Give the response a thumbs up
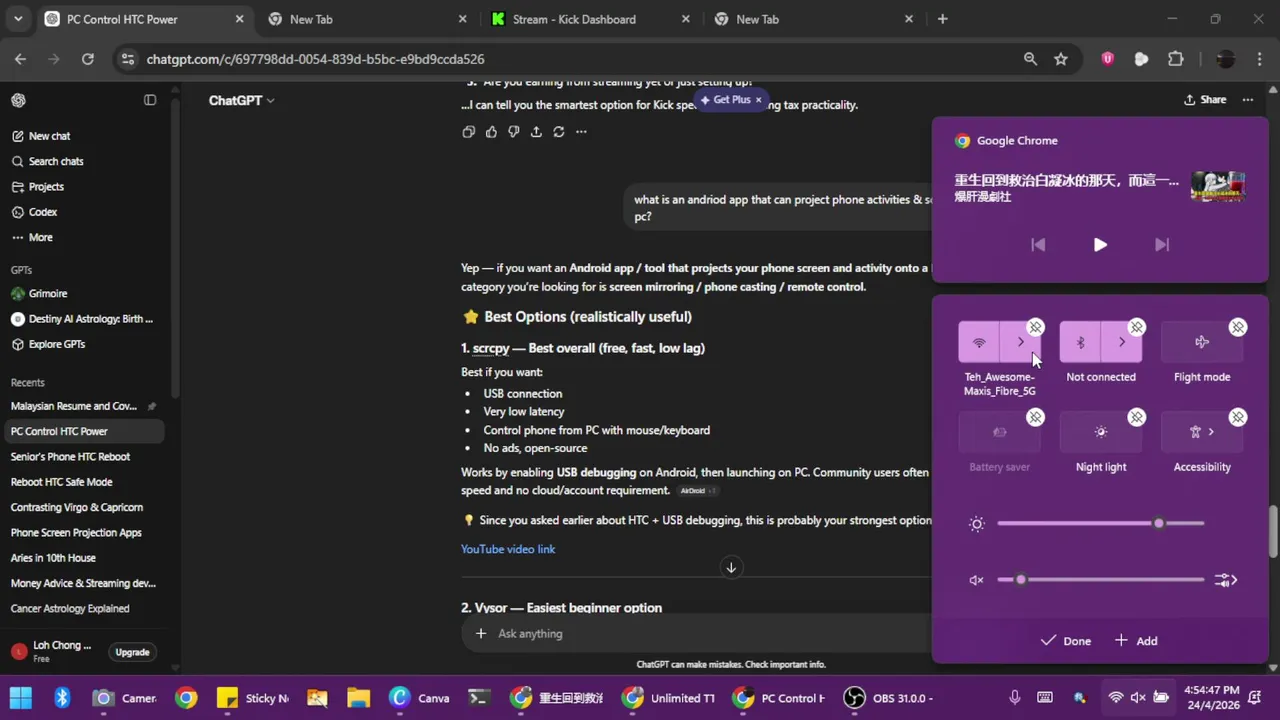This screenshot has width=1280, height=720. 491,132
